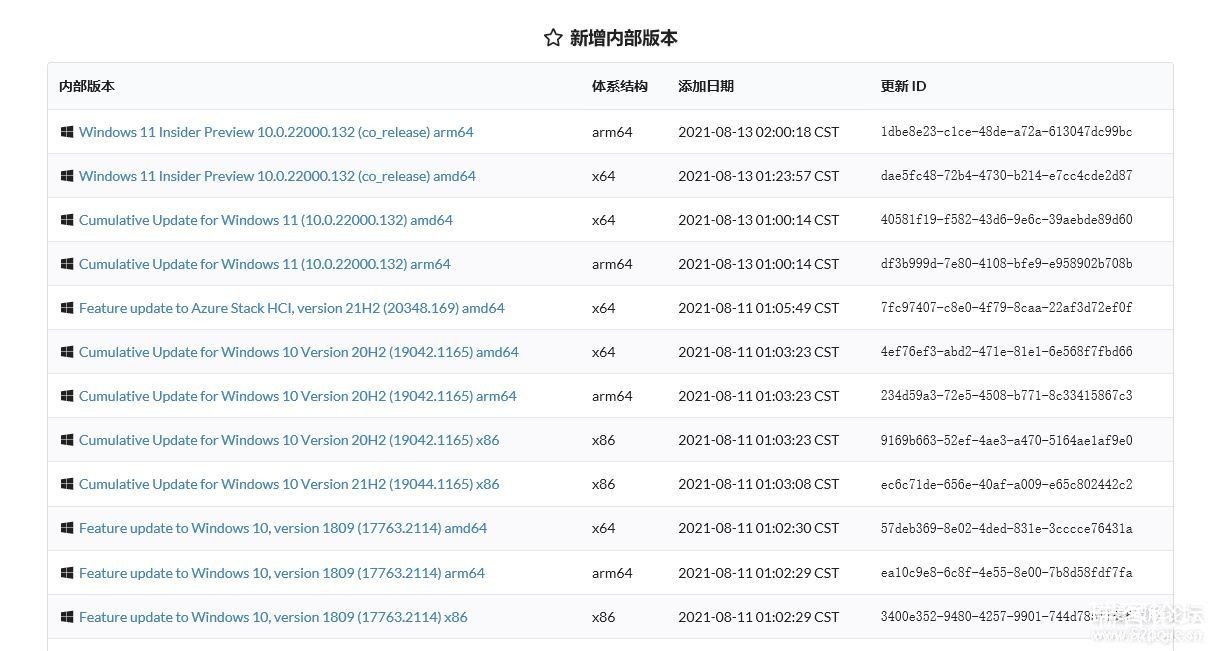Click Windows logo beside Windows 11 cumulative amd64

coord(67,220)
